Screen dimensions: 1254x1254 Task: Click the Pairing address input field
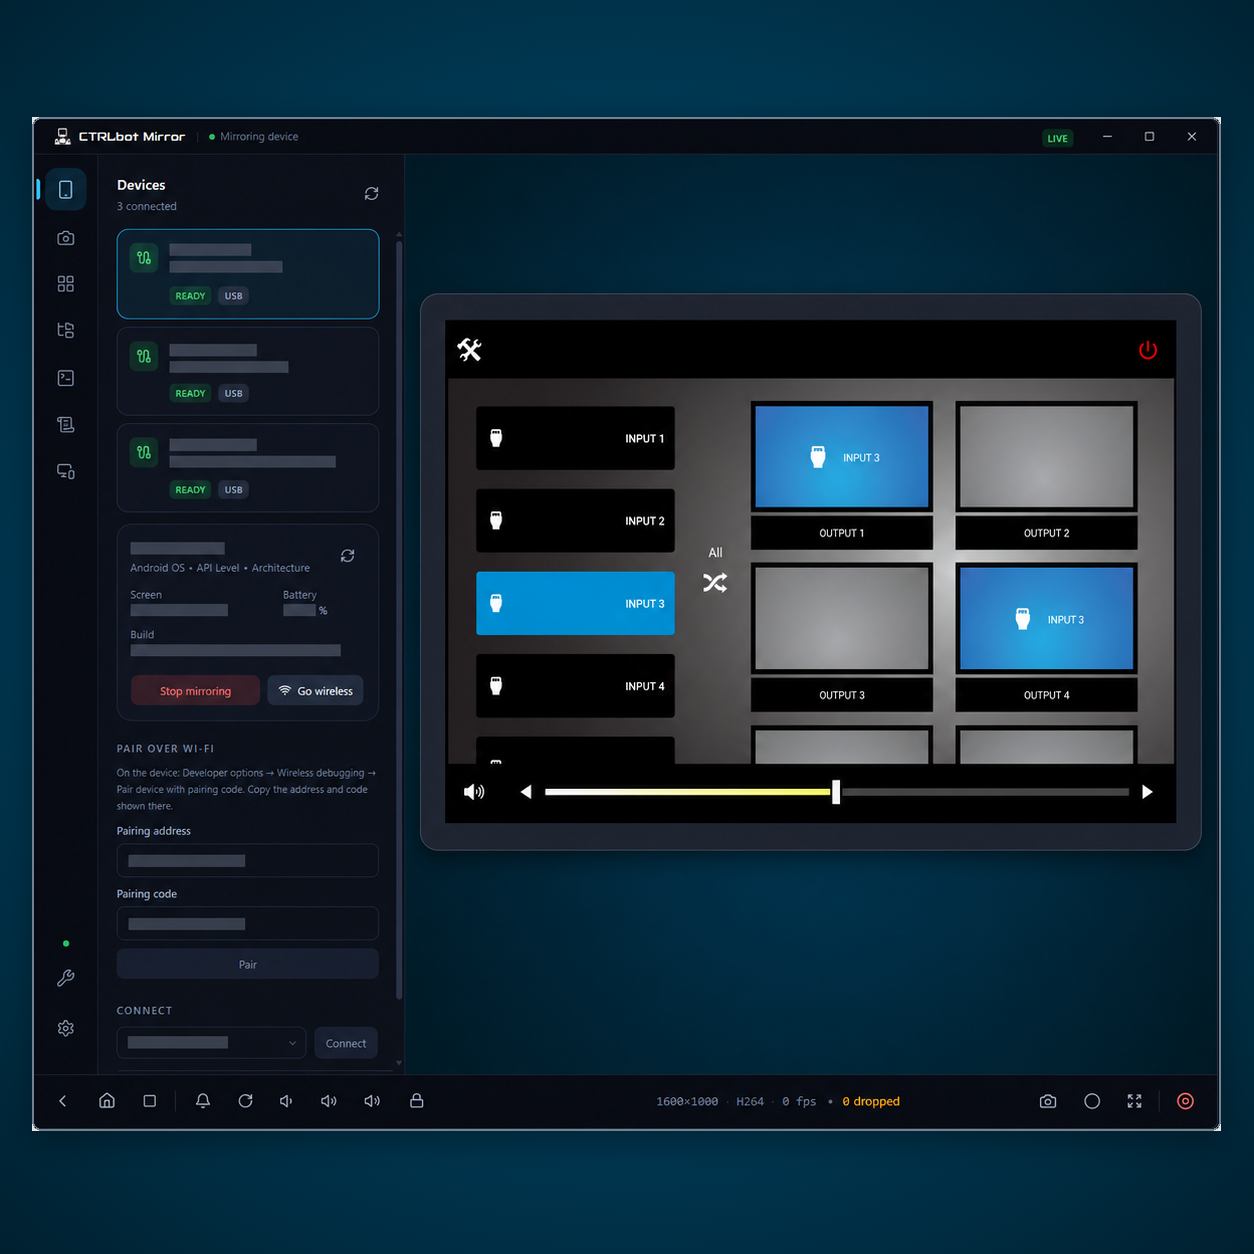tap(248, 861)
